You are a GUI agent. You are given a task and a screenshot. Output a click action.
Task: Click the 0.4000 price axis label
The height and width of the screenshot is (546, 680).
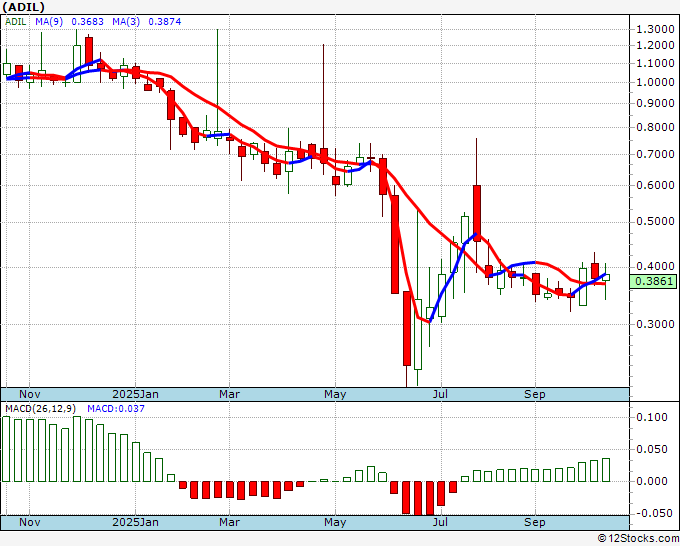coord(655,266)
